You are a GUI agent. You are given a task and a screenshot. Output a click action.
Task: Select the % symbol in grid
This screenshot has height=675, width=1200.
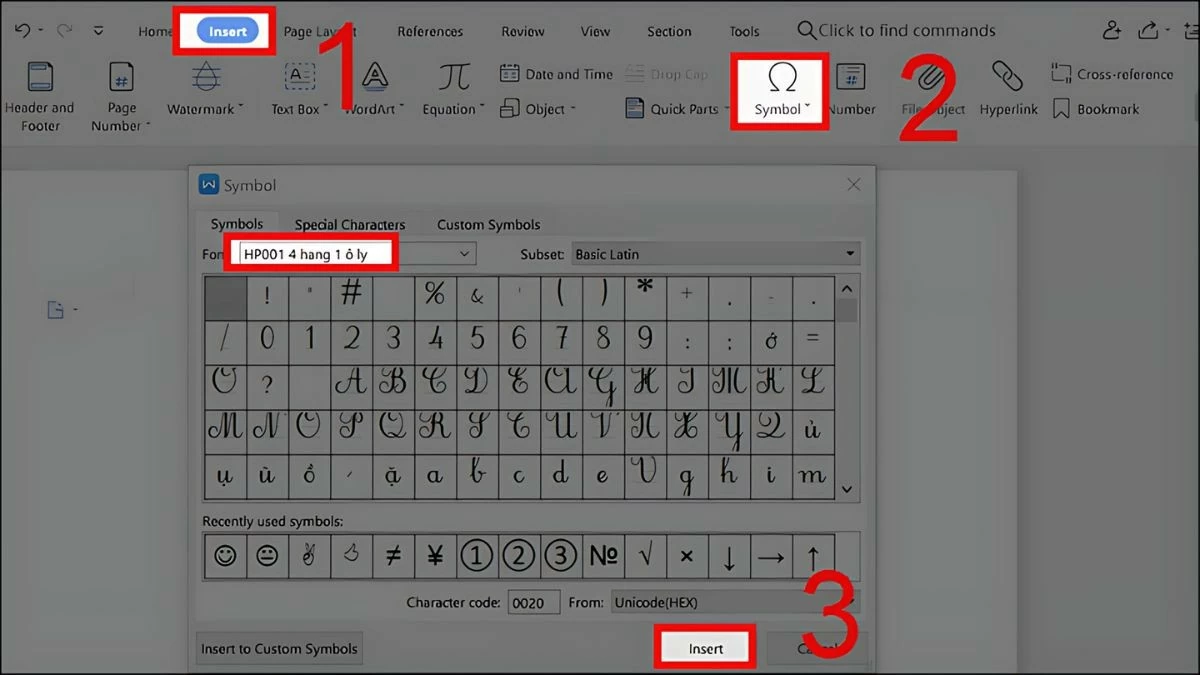coord(435,296)
